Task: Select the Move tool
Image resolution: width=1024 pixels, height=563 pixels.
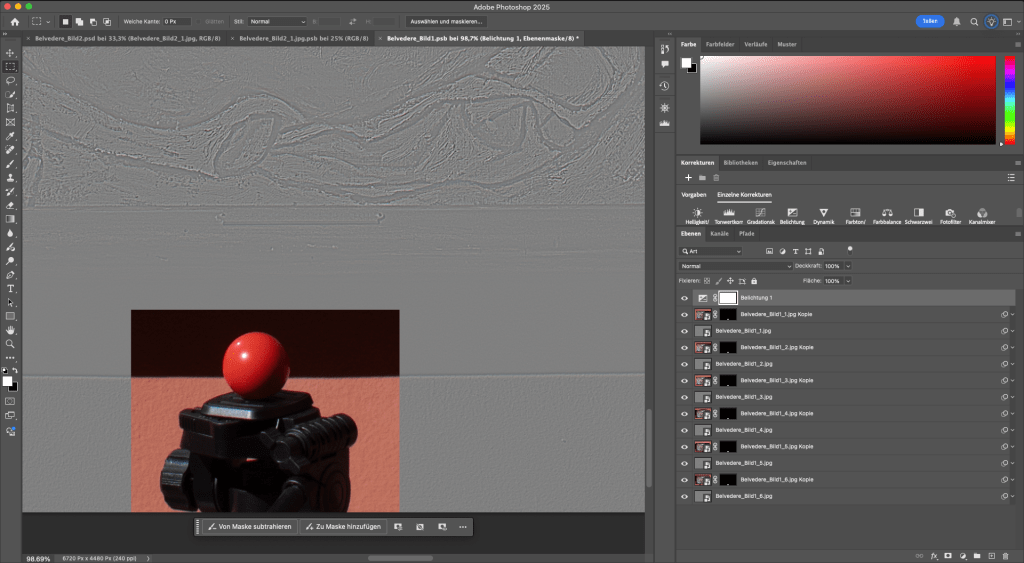Action: coord(10,52)
